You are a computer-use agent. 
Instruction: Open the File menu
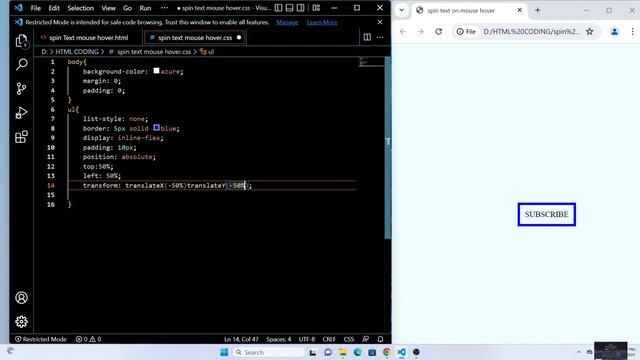[x=36, y=8]
